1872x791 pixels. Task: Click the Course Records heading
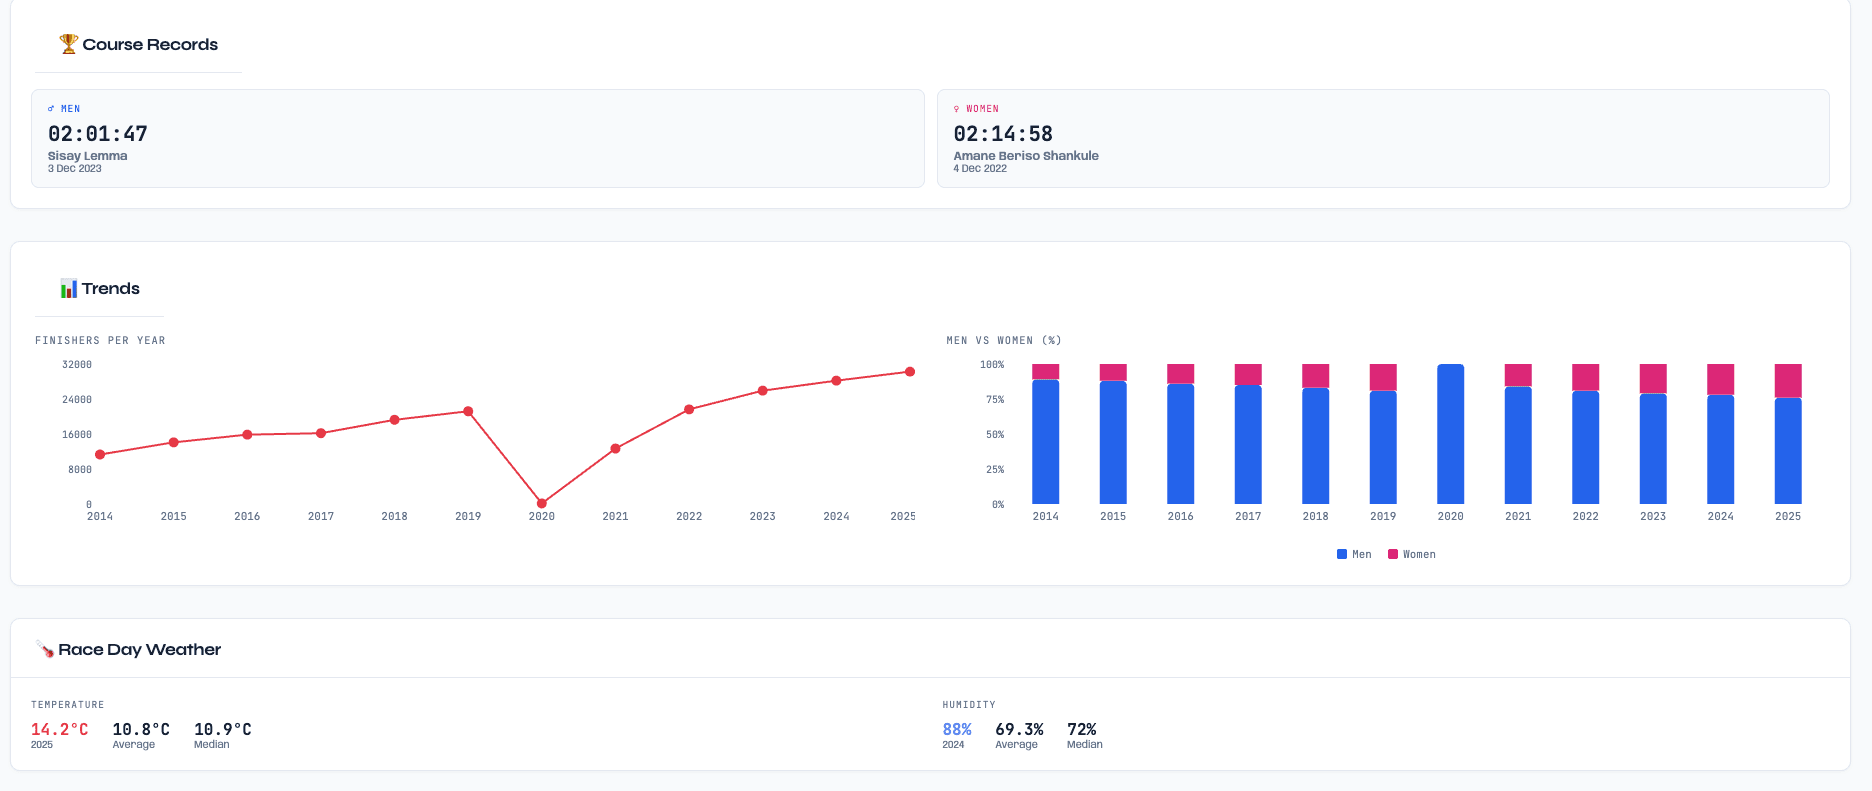pos(150,44)
